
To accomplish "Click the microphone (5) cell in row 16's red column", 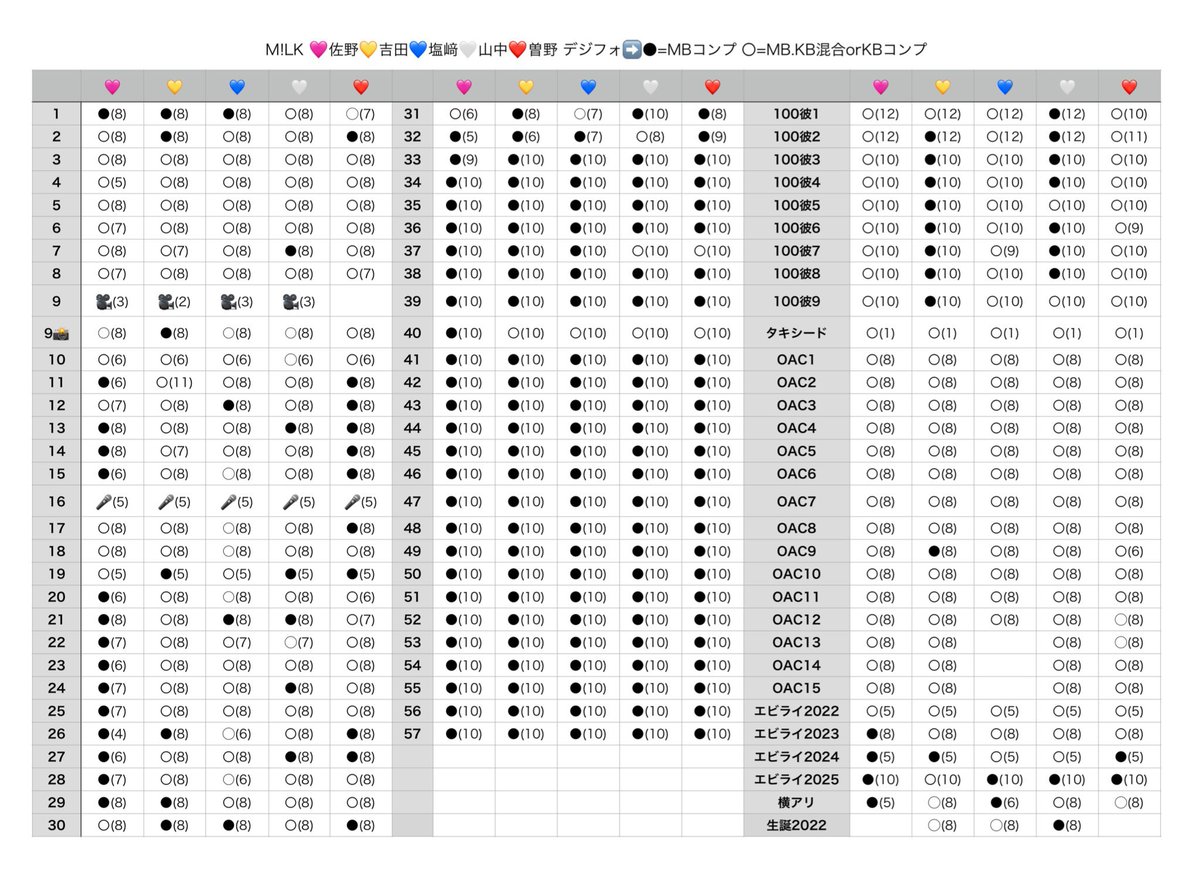I will coord(360,501).
